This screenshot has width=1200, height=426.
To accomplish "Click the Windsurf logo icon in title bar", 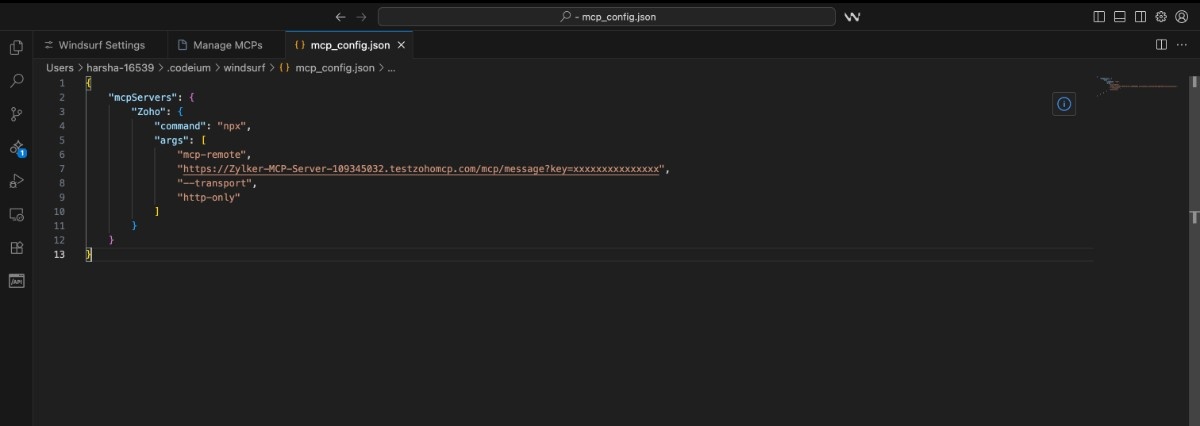I will (x=852, y=17).
